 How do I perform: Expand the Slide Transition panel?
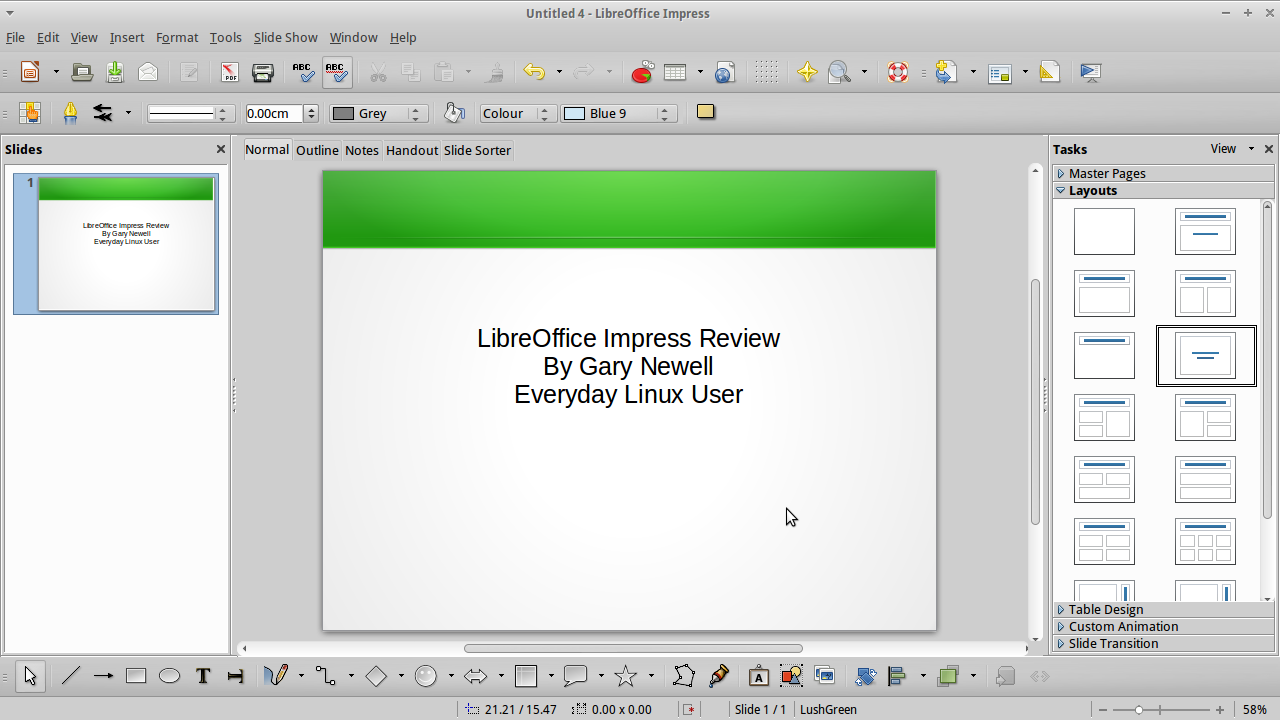coord(1113,643)
